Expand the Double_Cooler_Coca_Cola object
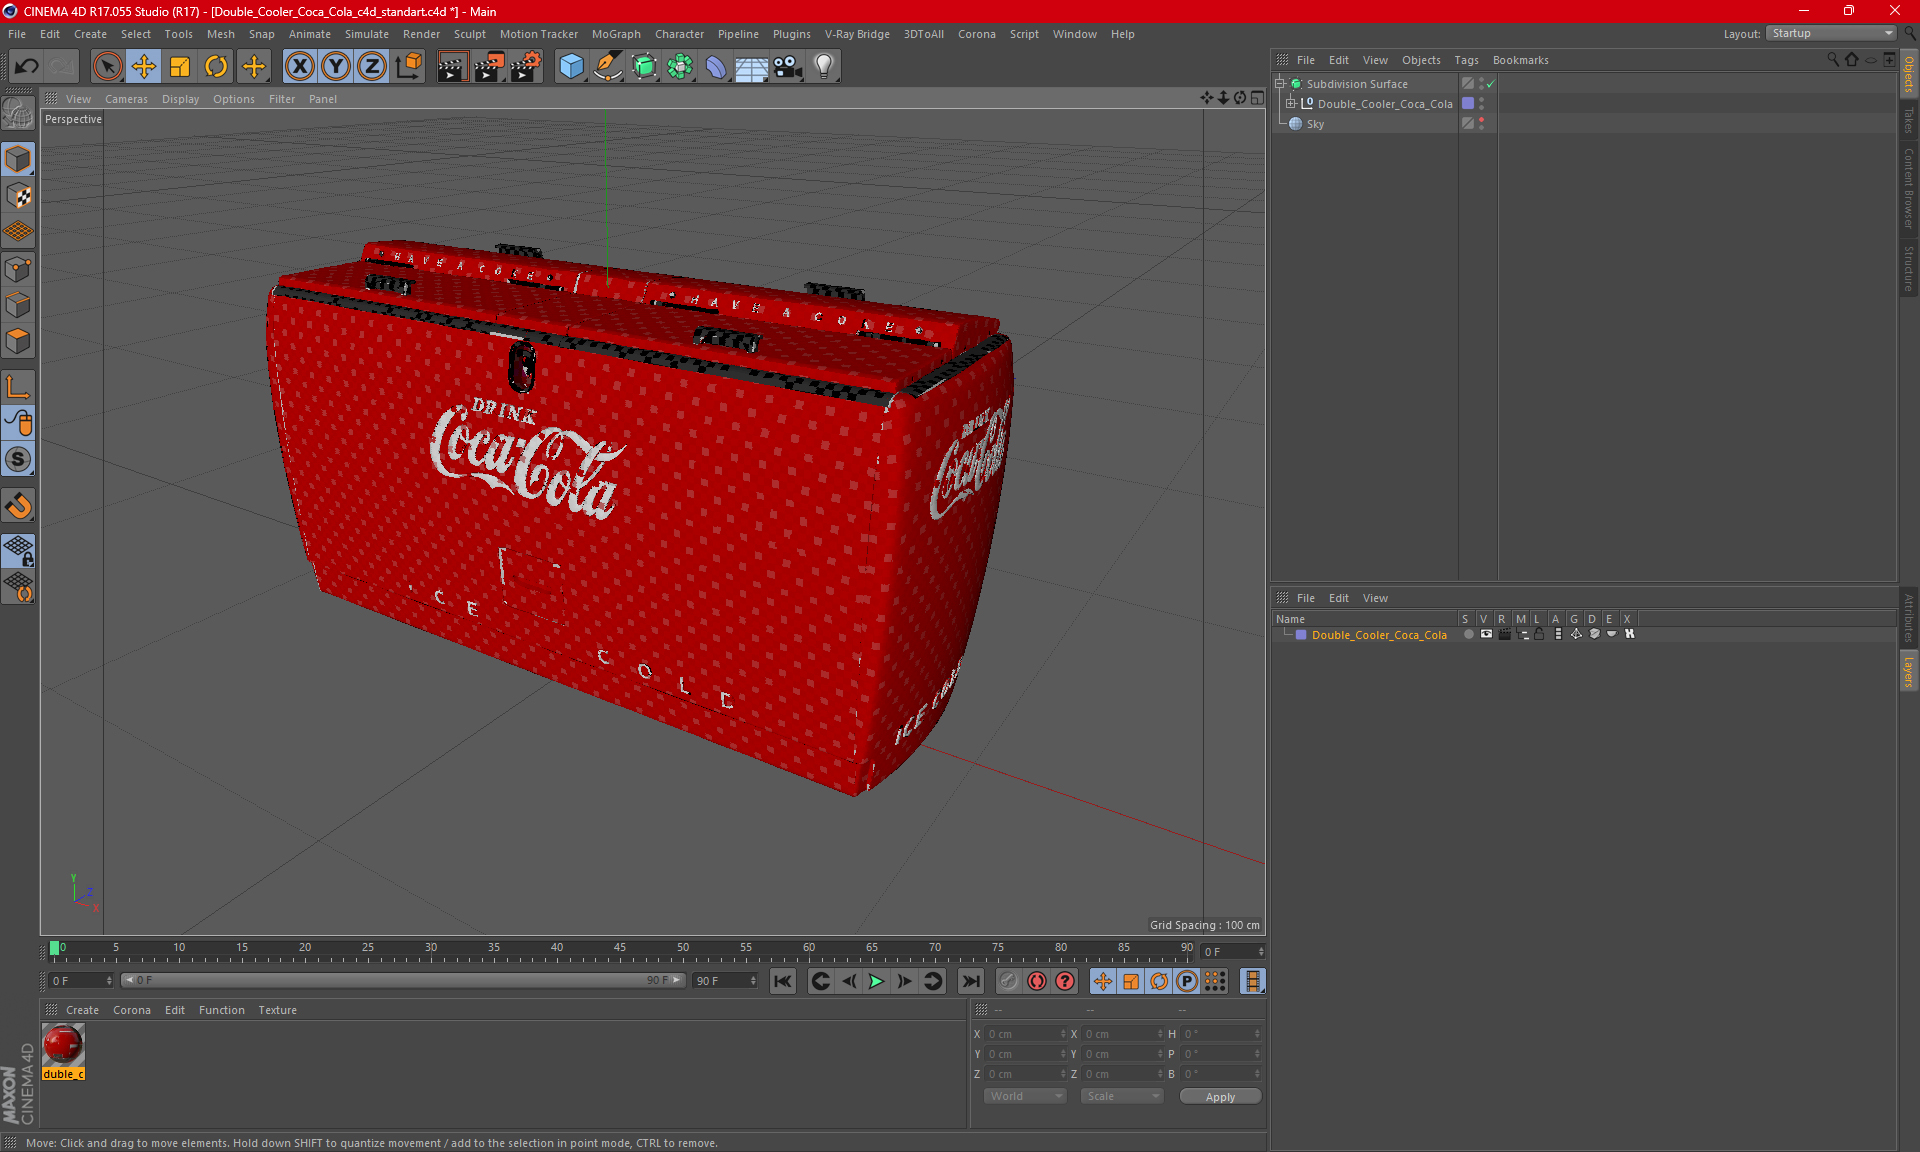This screenshot has height=1152, width=1920. click(x=1290, y=104)
